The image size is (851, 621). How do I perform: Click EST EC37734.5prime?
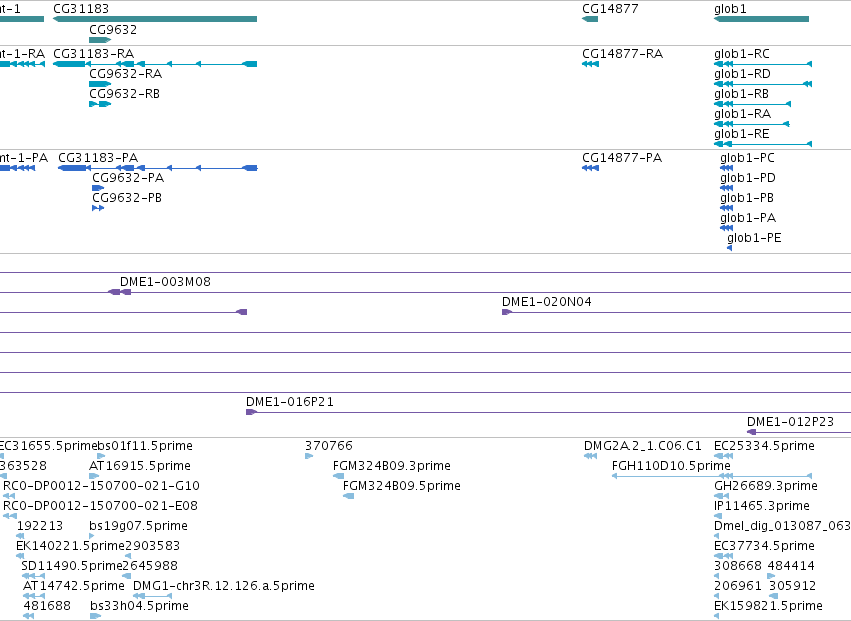point(764,546)
